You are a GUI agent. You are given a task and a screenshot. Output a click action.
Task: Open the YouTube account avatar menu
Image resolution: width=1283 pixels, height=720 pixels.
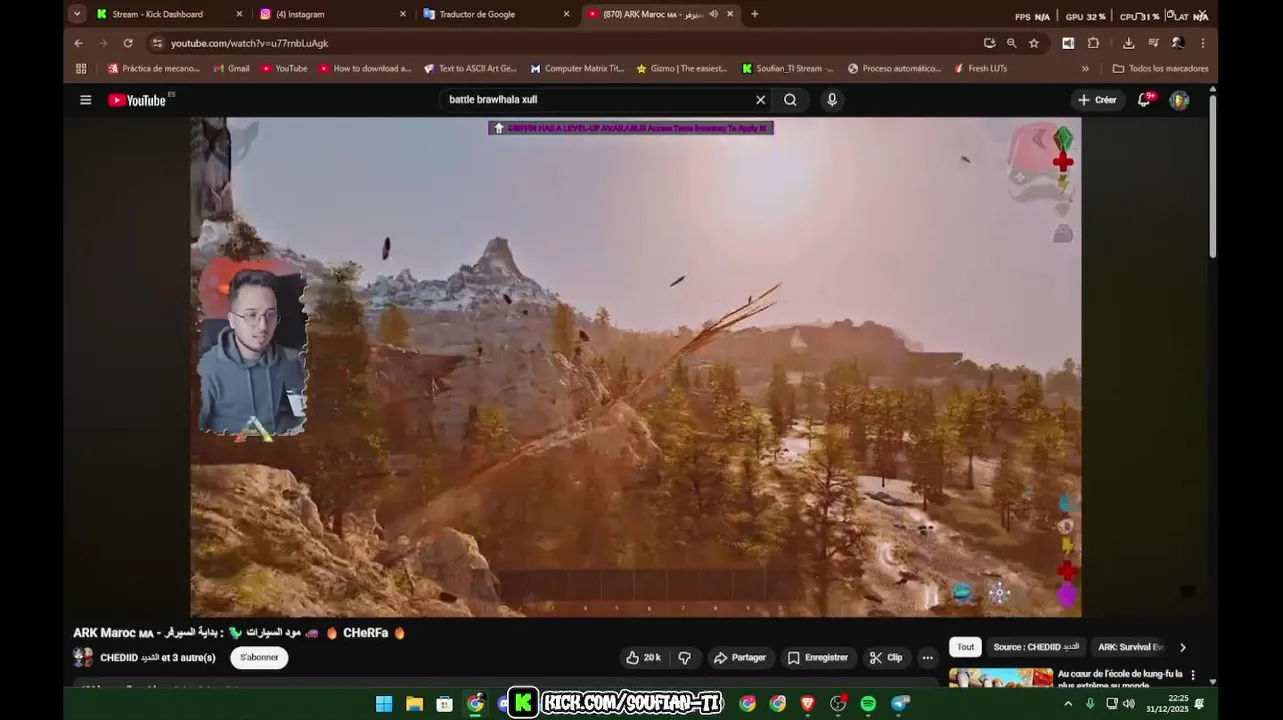(1179, 100)
